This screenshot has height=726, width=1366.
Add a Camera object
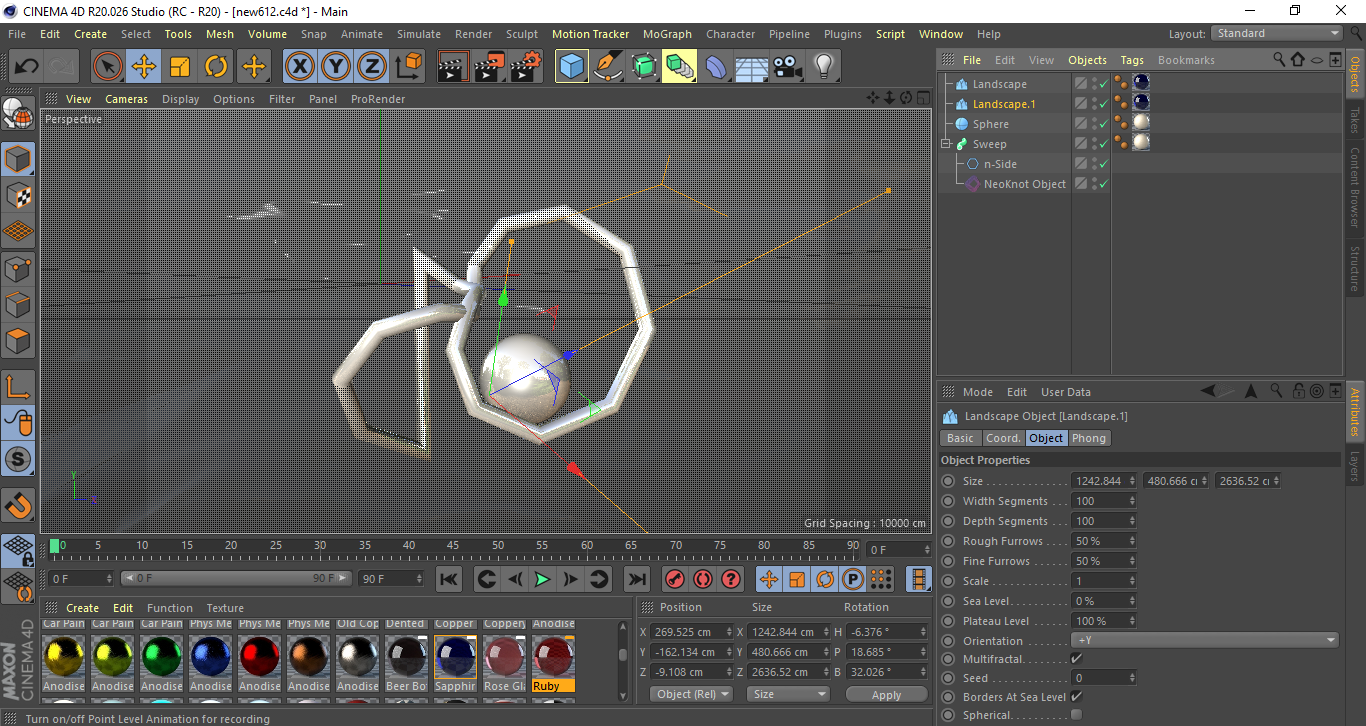(787, 67)
